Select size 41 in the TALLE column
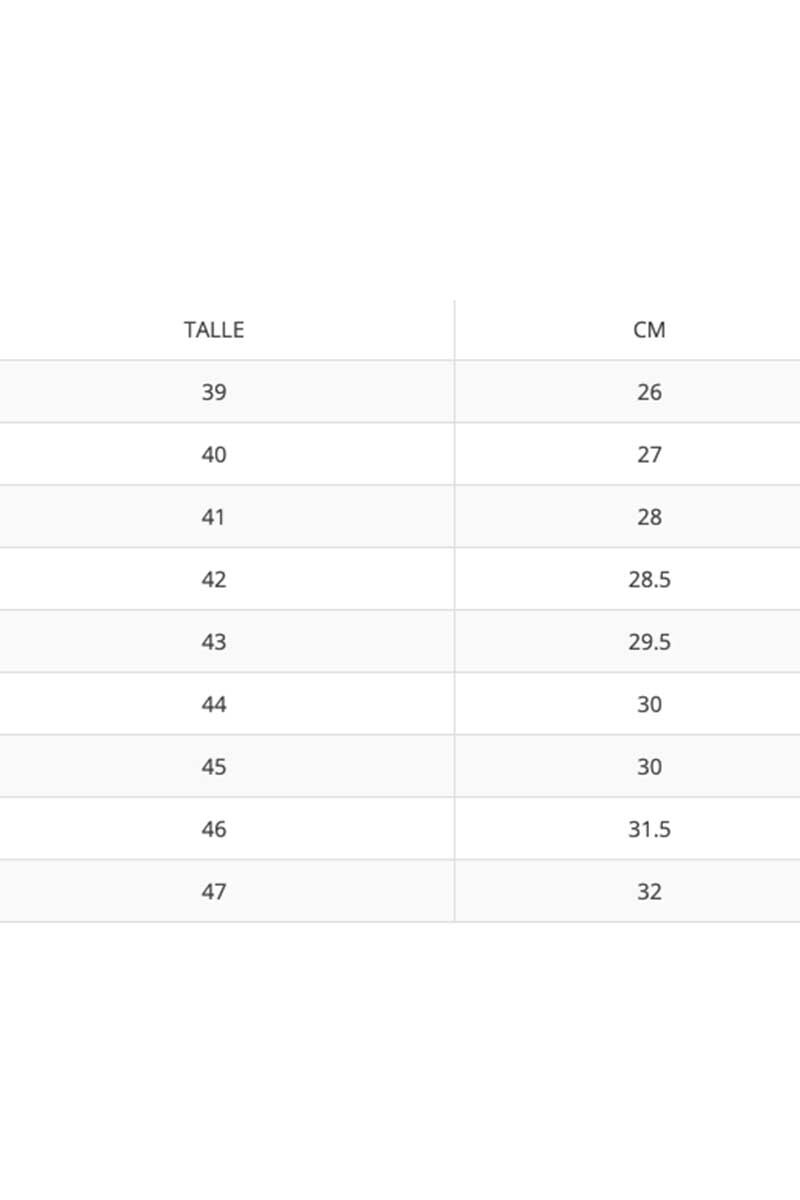This screenshot has width=800, height=1200. [214, 517]
